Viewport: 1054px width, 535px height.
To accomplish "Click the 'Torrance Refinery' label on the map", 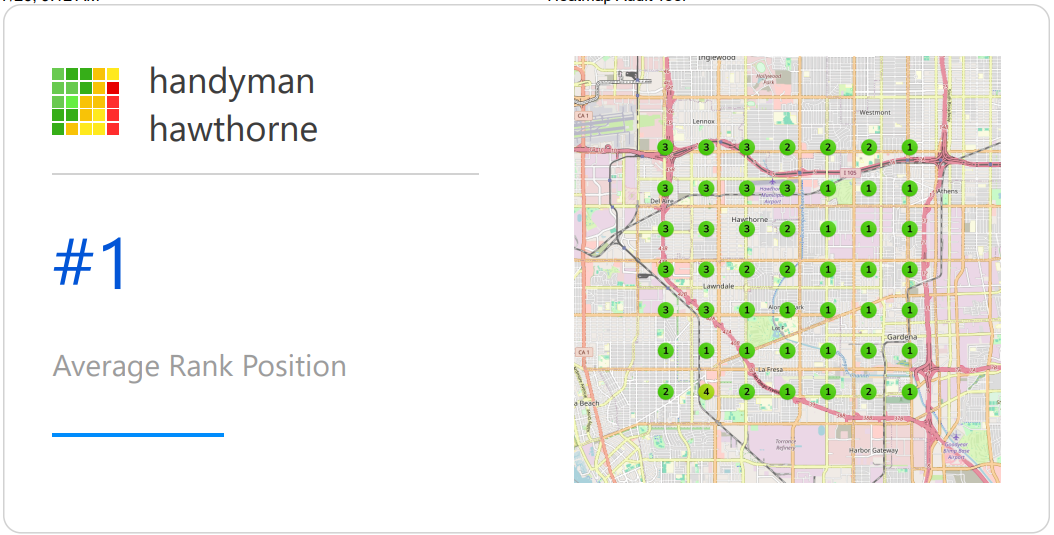I will (x=785, y=444).
